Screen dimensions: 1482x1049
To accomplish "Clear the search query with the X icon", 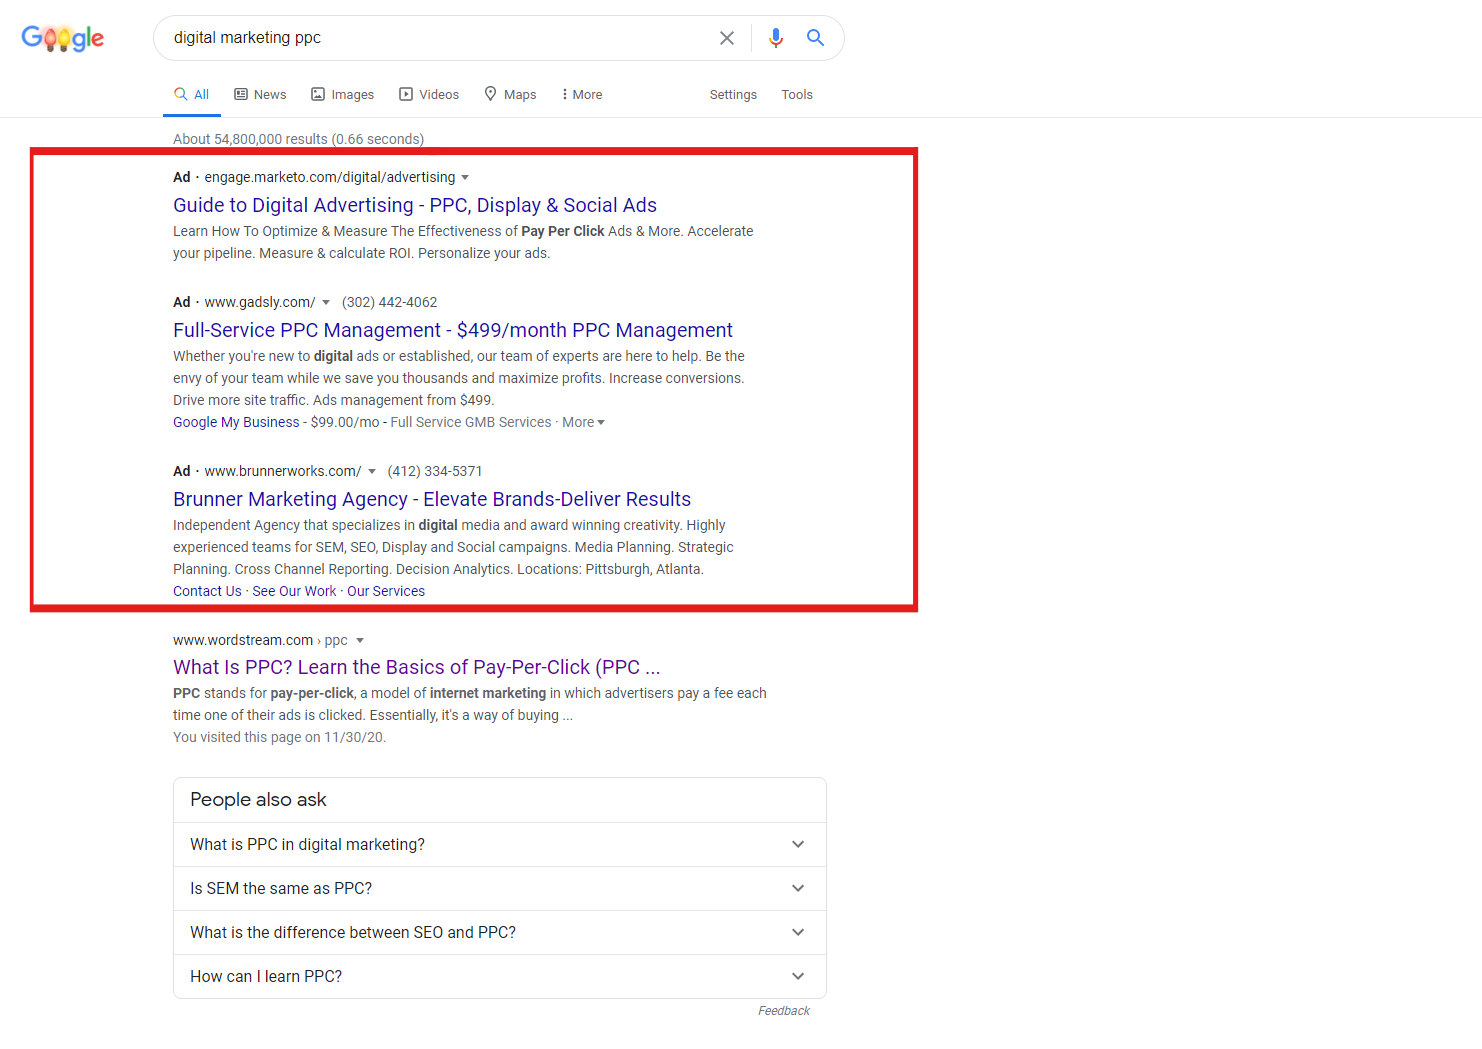I will pyautogui.click(x=727, y=38).
